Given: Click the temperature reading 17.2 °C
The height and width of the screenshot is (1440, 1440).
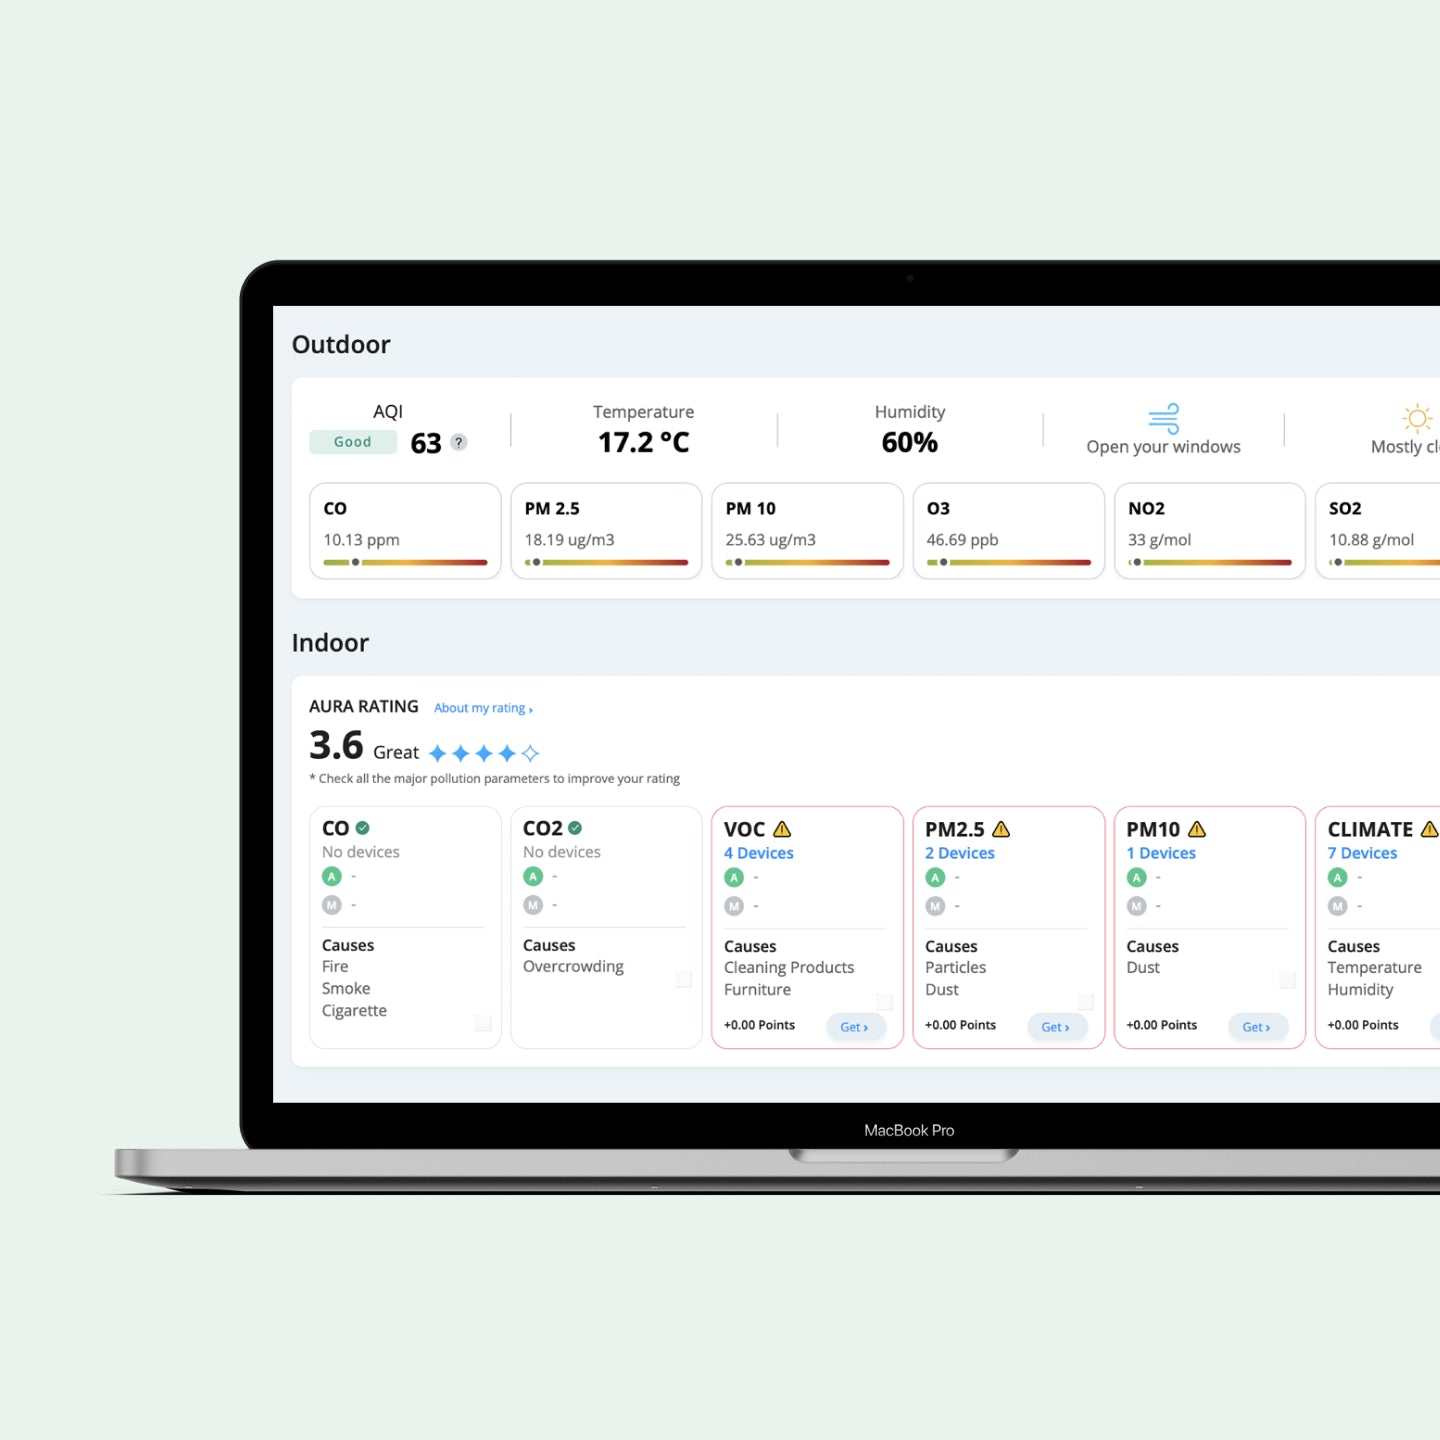Looking at the screenshot, I should [644, 442].
